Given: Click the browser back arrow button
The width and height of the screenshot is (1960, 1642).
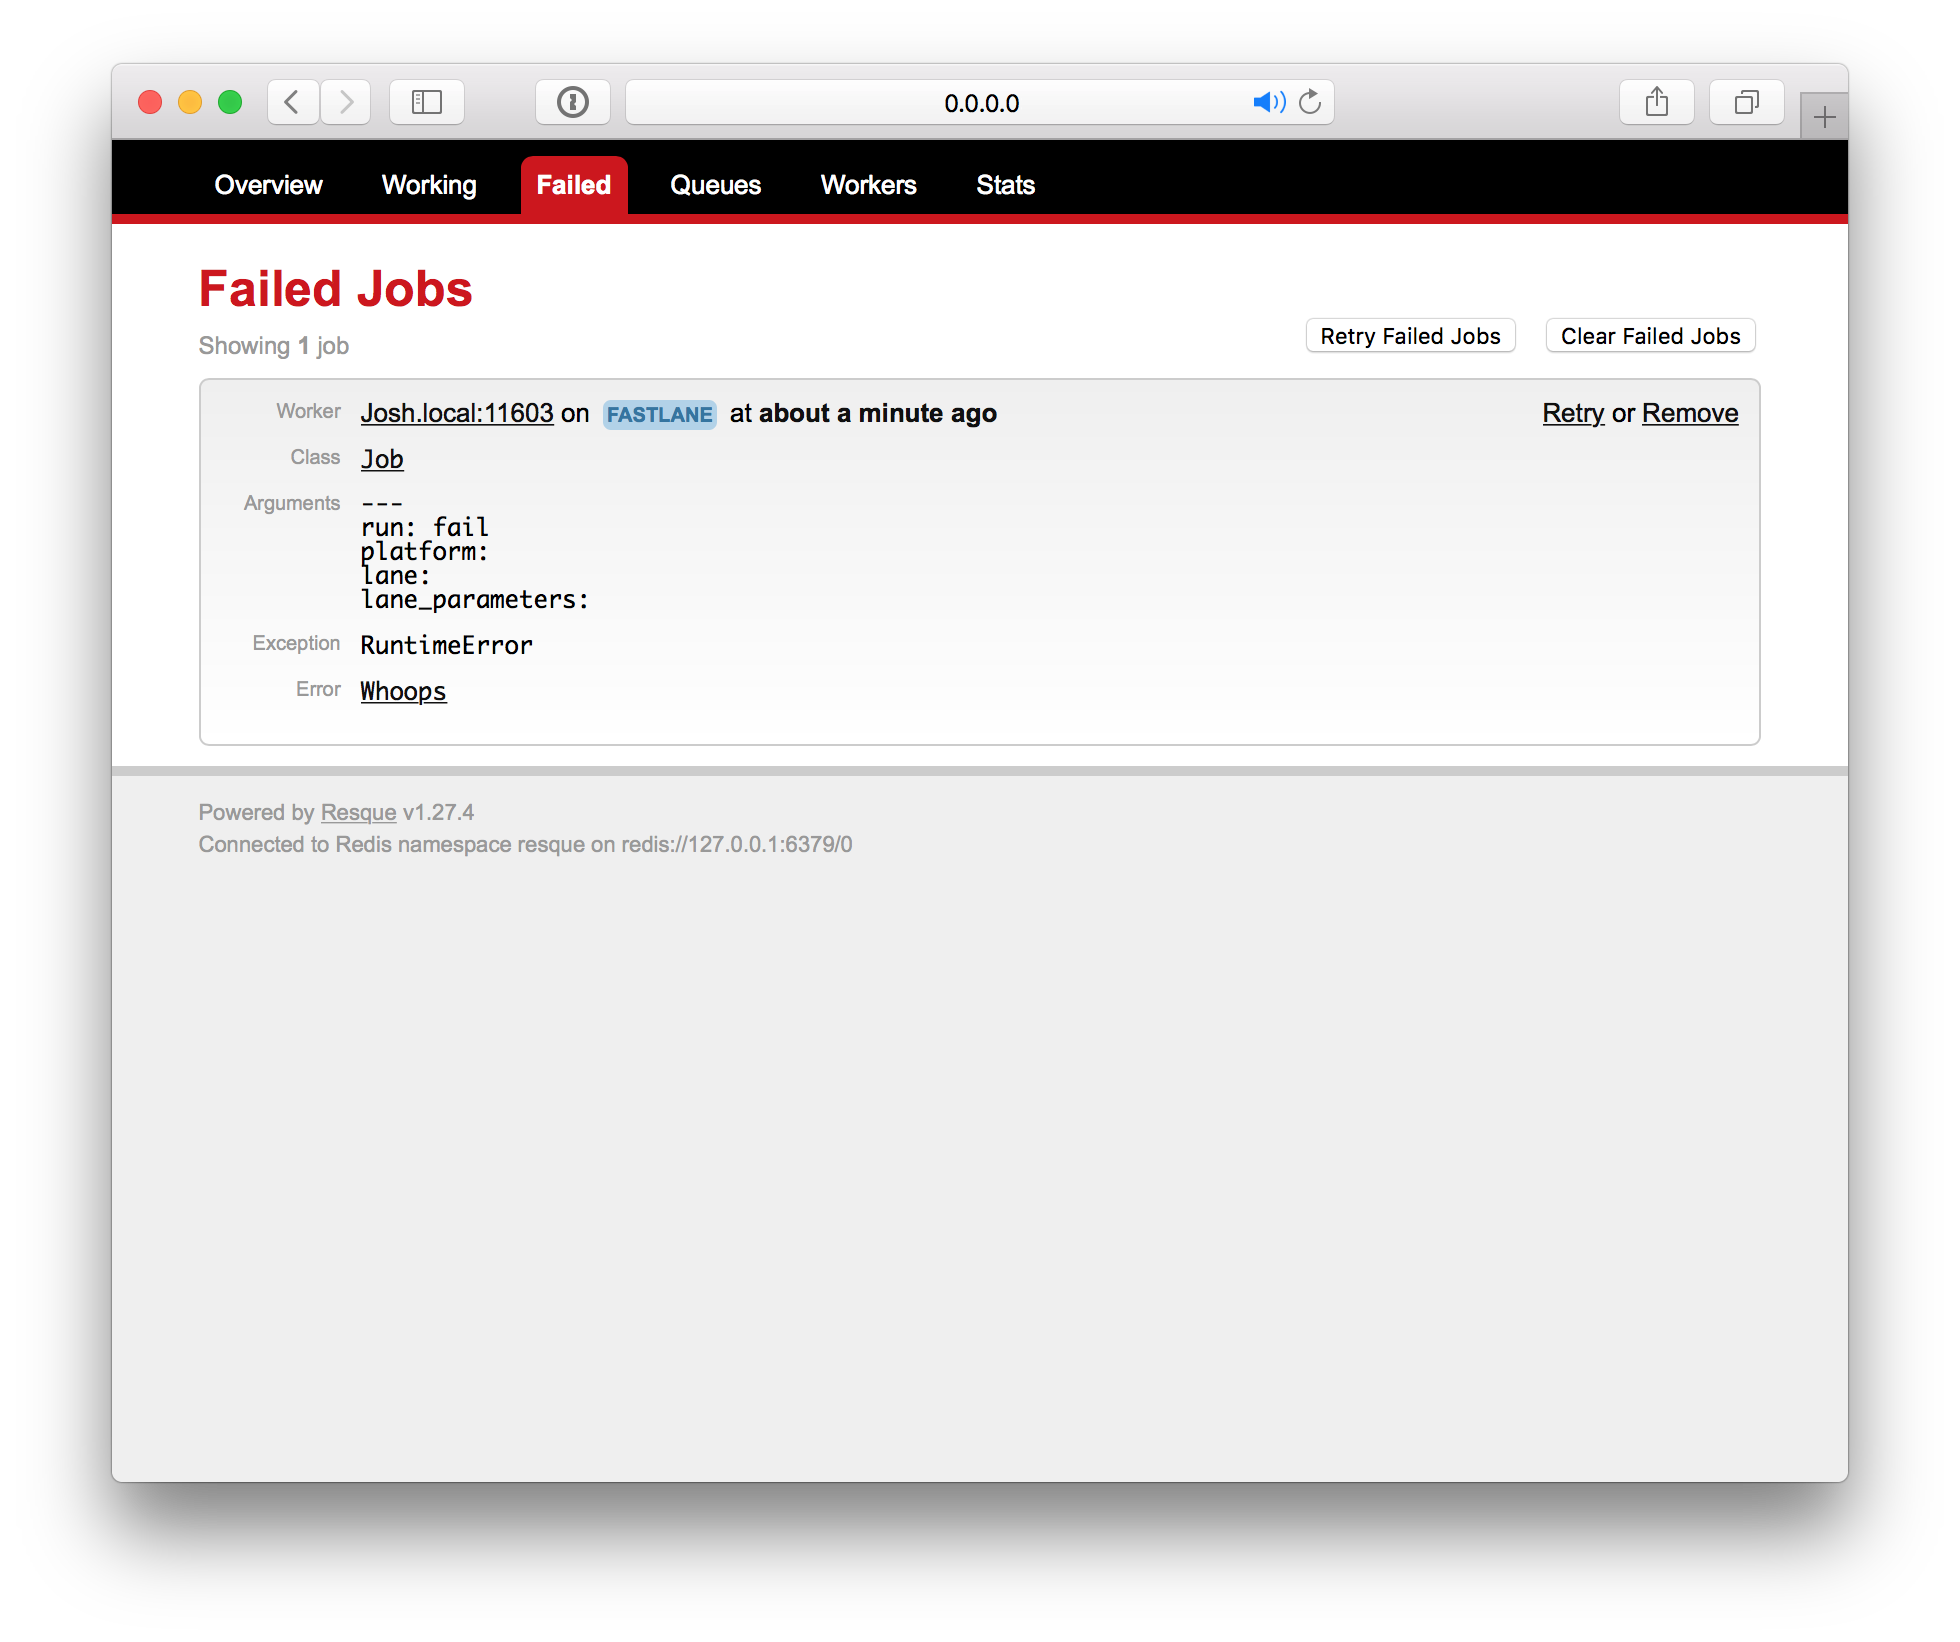Looking at the screenshot, I should (x=293, y=102).
